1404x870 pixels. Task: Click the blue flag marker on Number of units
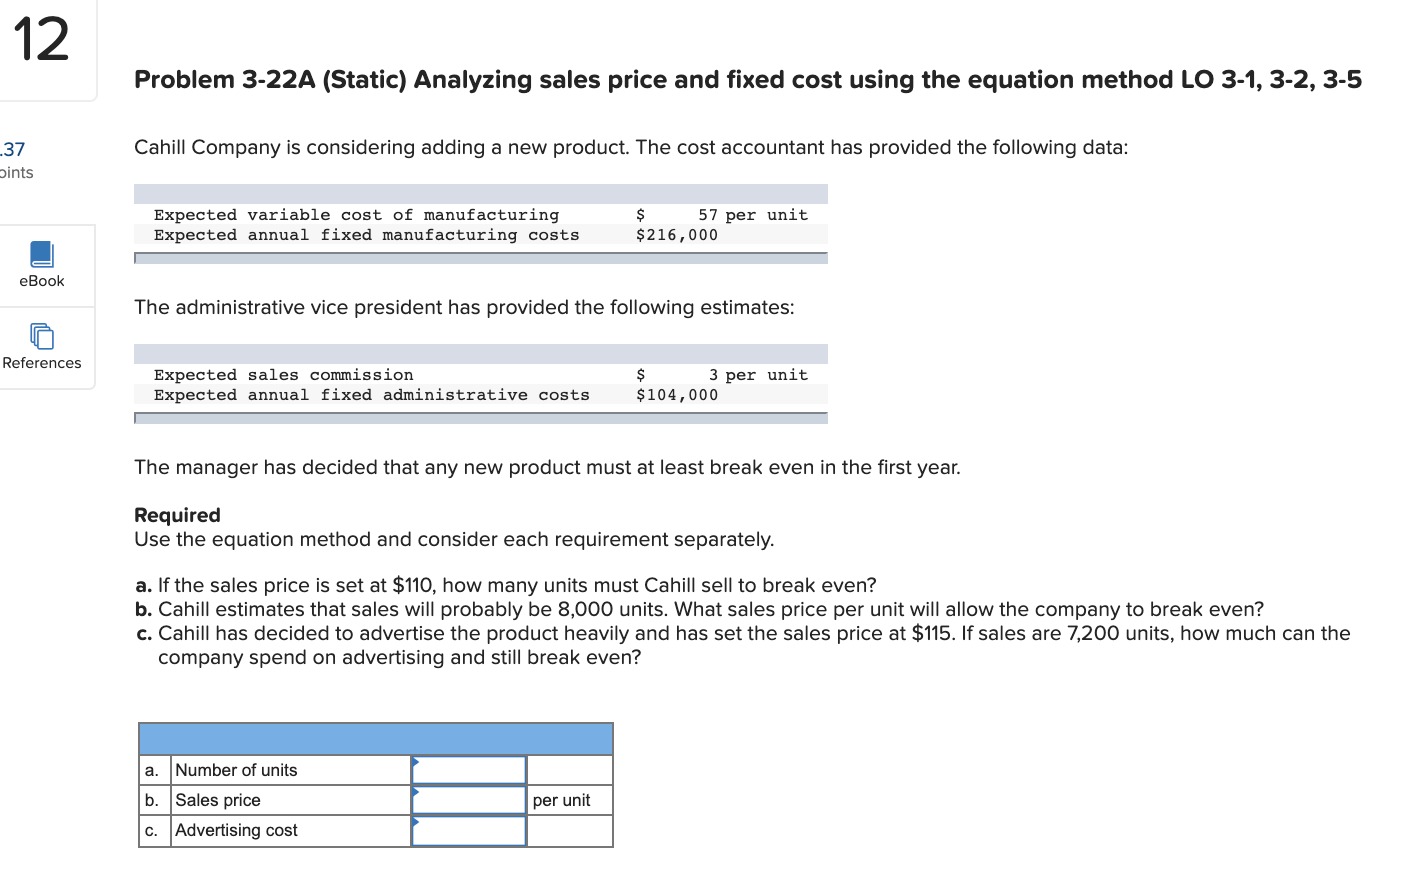[416, 763]
